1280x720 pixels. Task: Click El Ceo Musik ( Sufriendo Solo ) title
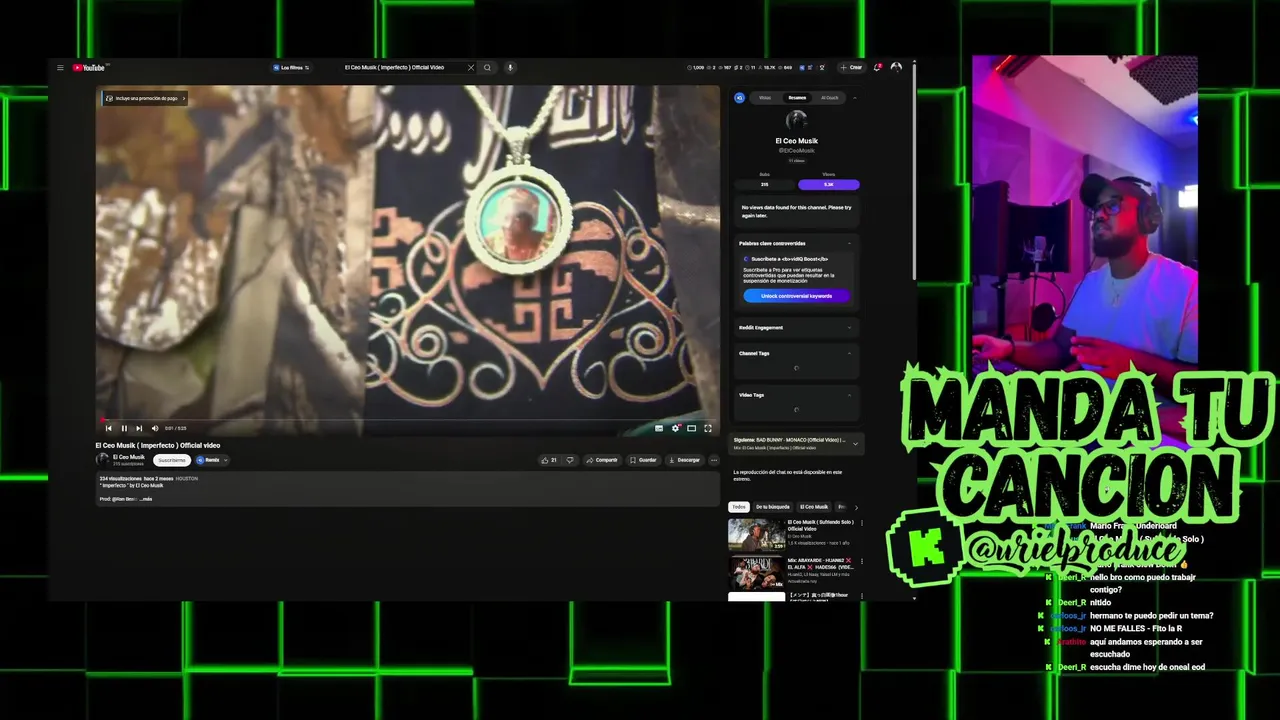click(x=822, y=525)
